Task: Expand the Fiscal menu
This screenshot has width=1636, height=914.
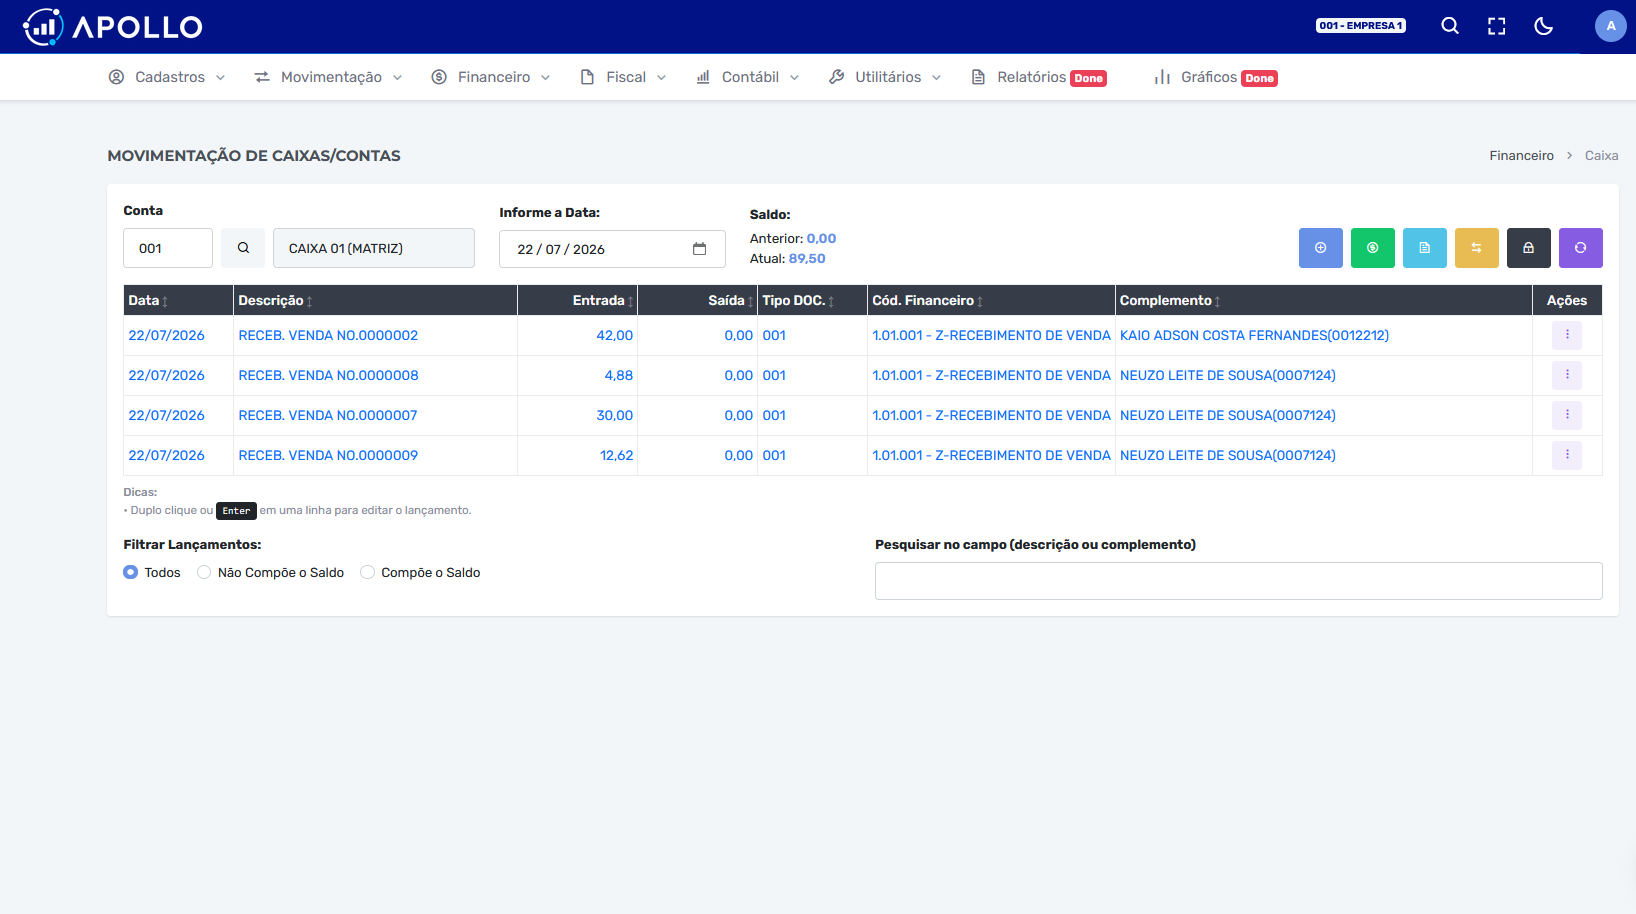Action: (623, 77)
